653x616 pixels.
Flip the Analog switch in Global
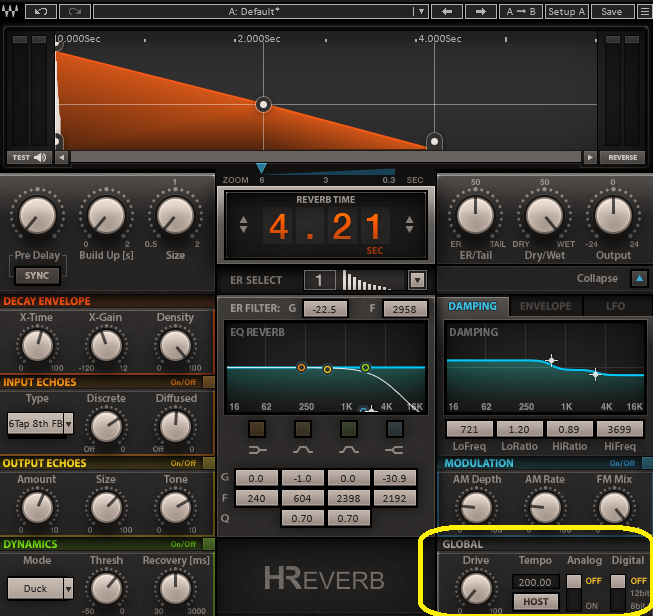coord(573,590)
